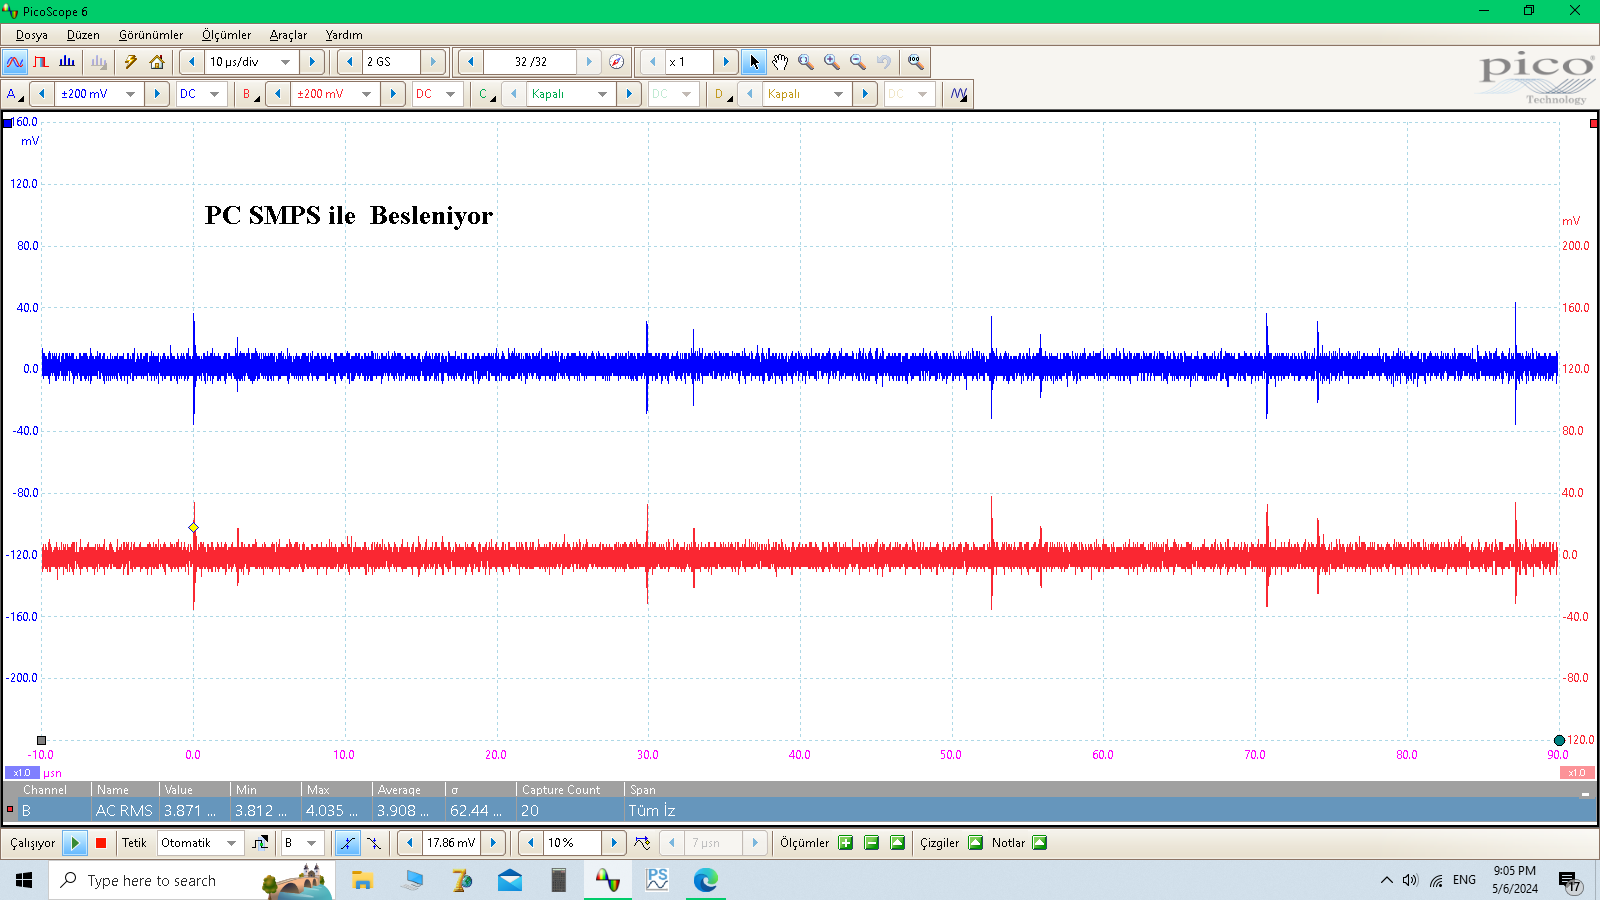Open the trigger source B dropdown
The image size is (1600, 900).
pyautogui.click(x=312, y=843)
